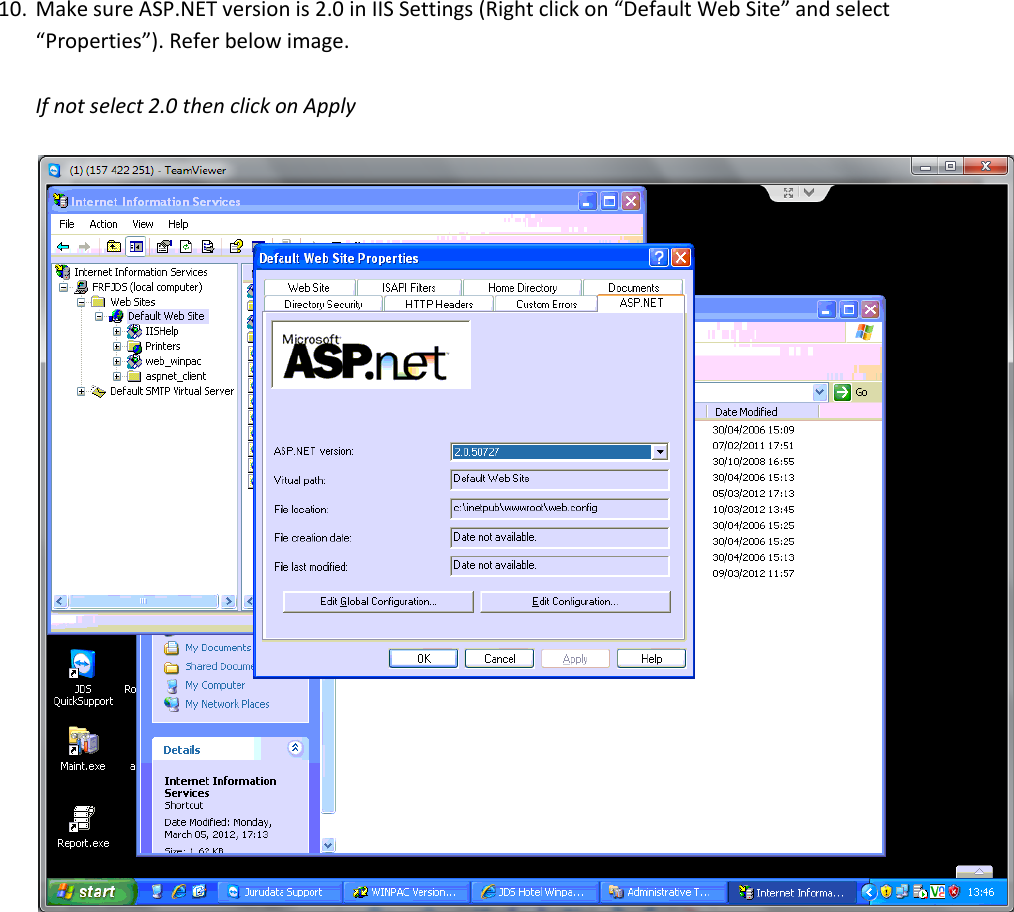Click the Apply button

point(575,658)
